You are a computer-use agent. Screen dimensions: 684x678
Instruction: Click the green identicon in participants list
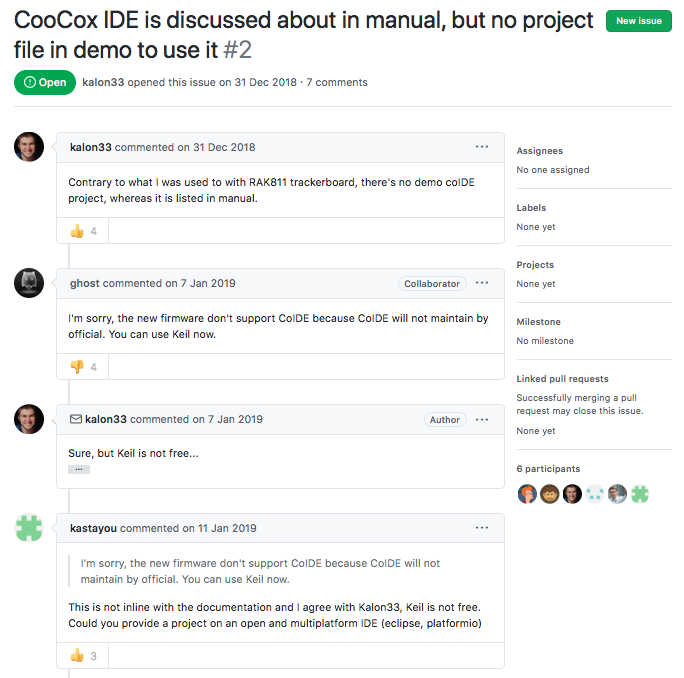point(640,493)
